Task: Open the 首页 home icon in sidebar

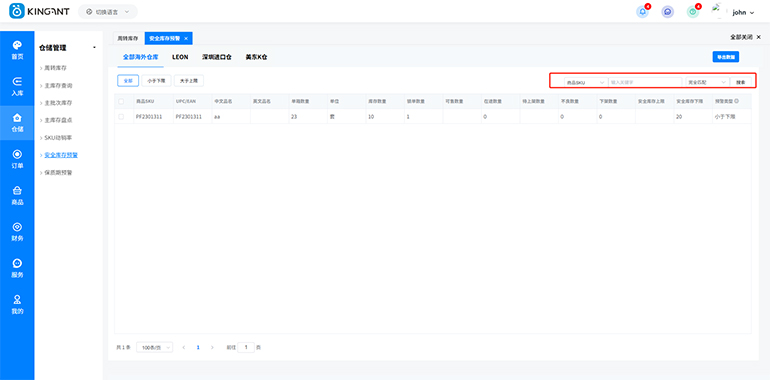Action: pos(17,45)
